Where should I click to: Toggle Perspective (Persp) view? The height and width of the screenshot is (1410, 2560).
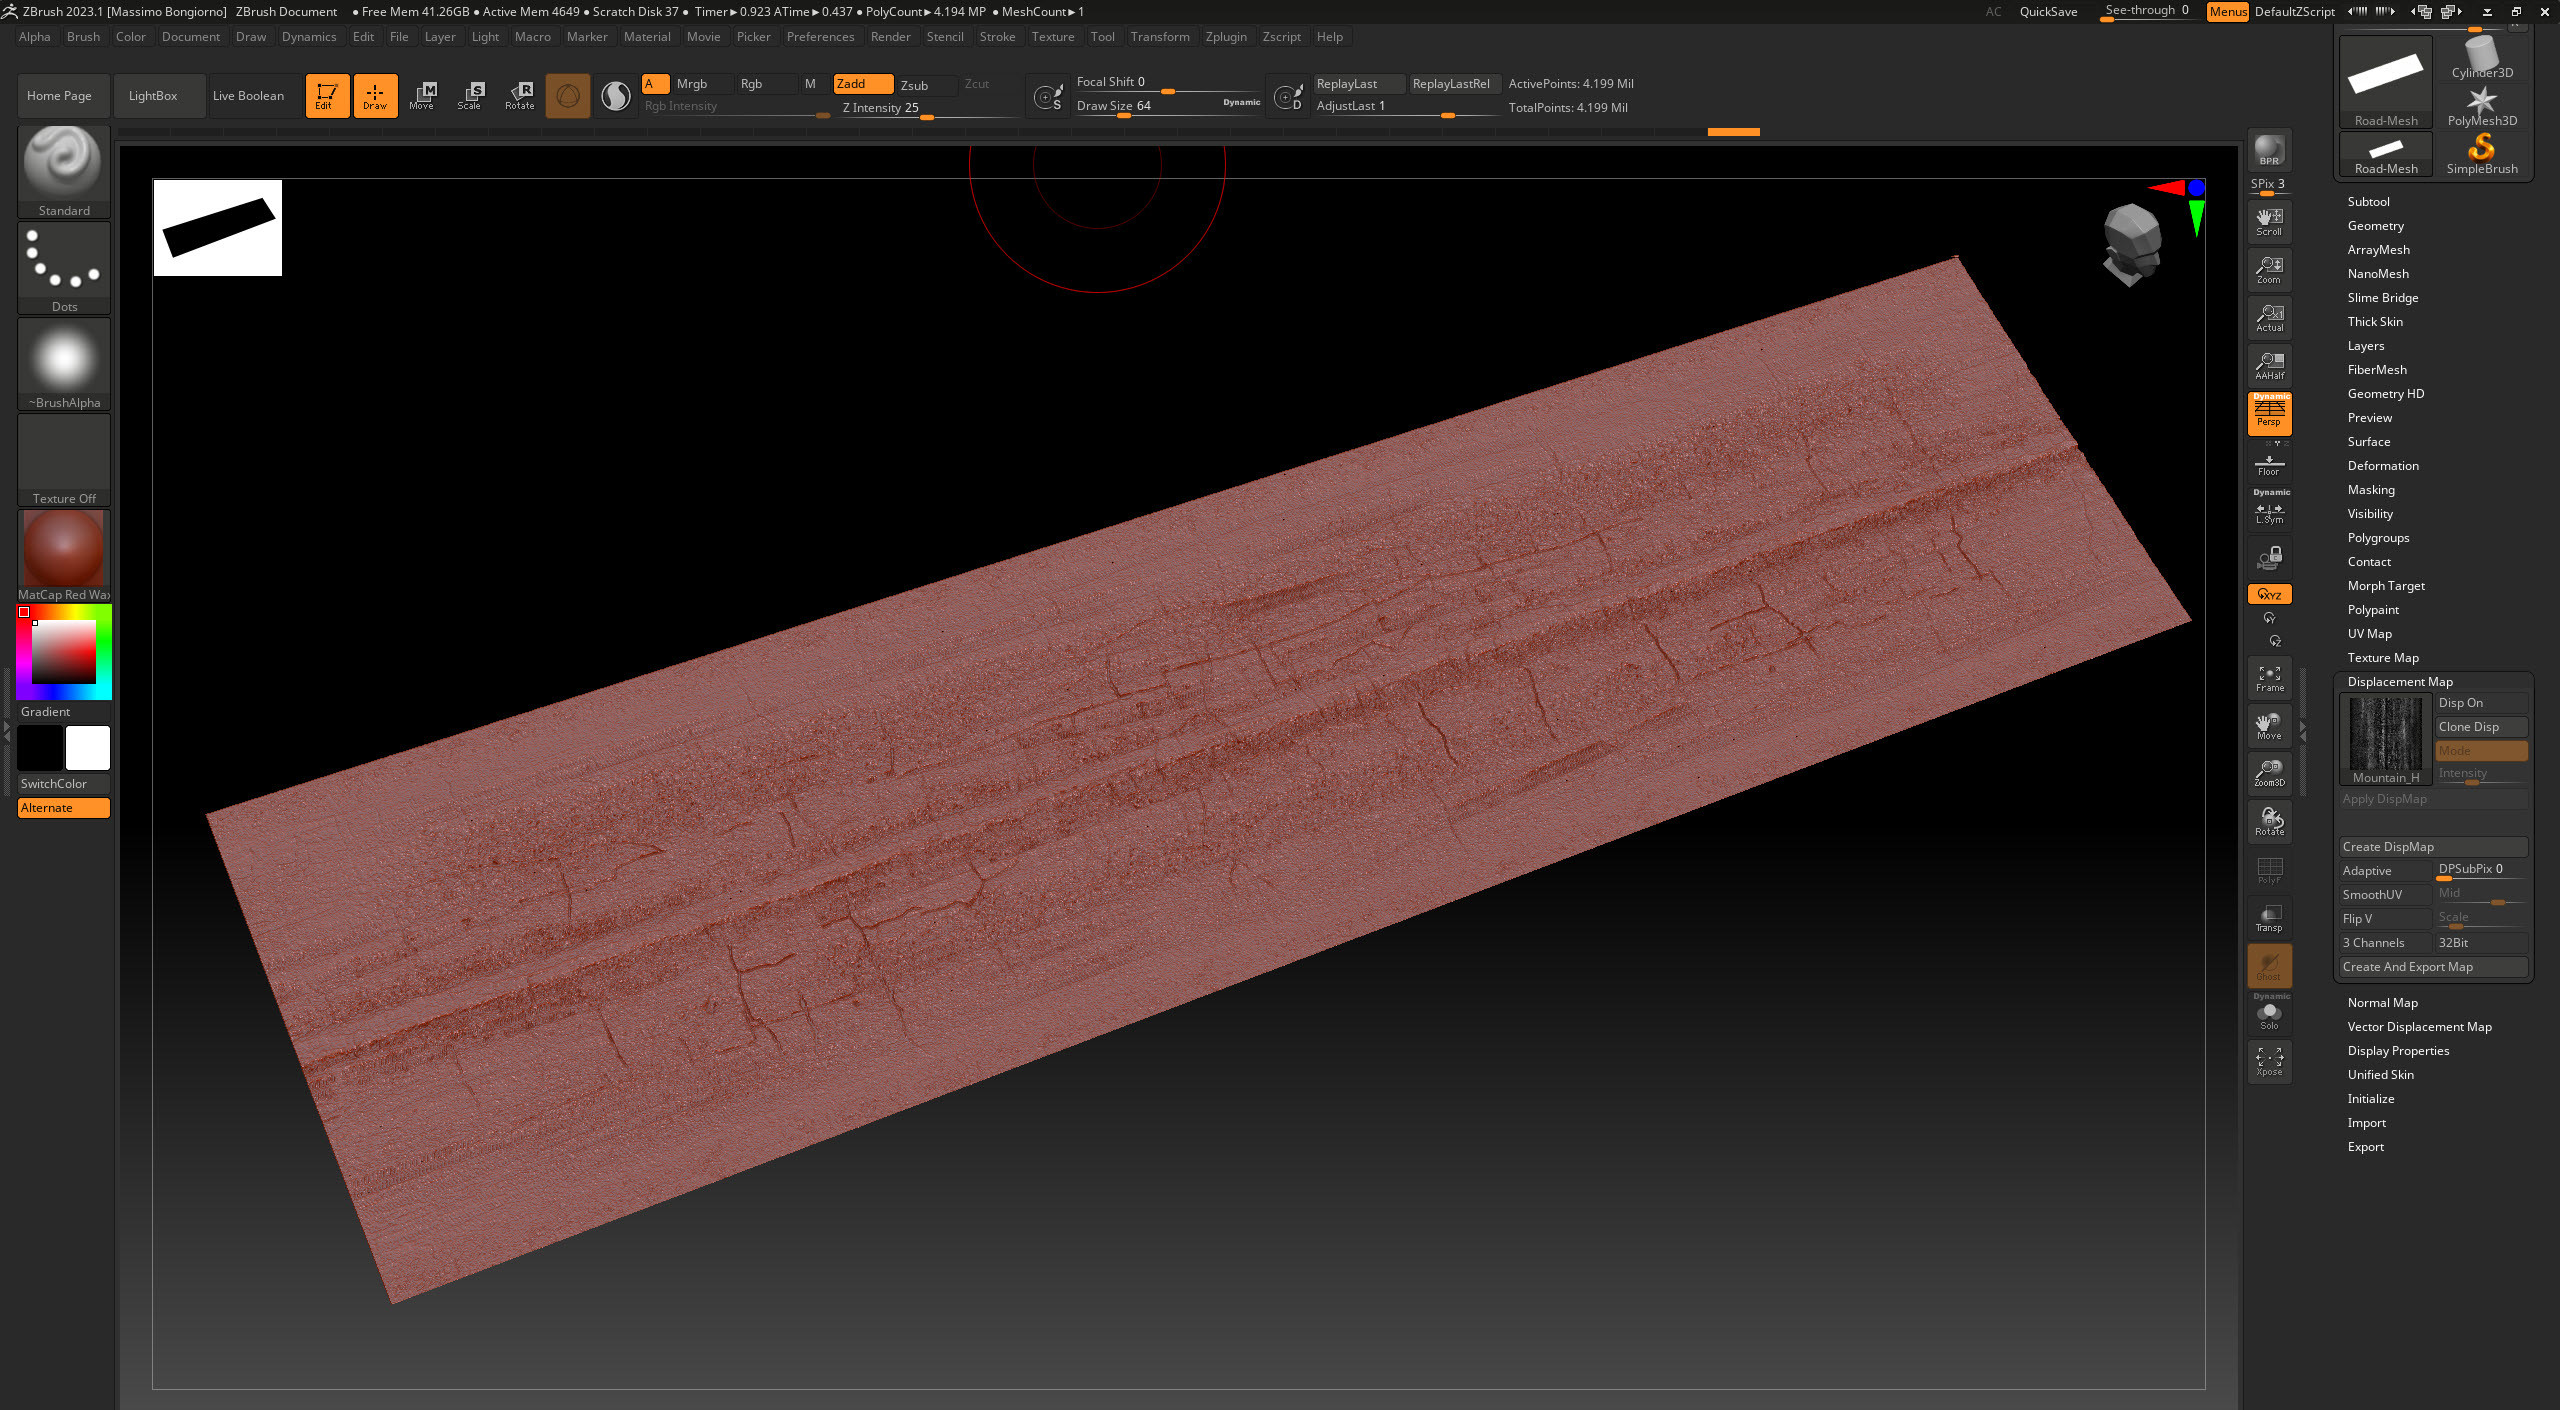[x=2269, y=413]
